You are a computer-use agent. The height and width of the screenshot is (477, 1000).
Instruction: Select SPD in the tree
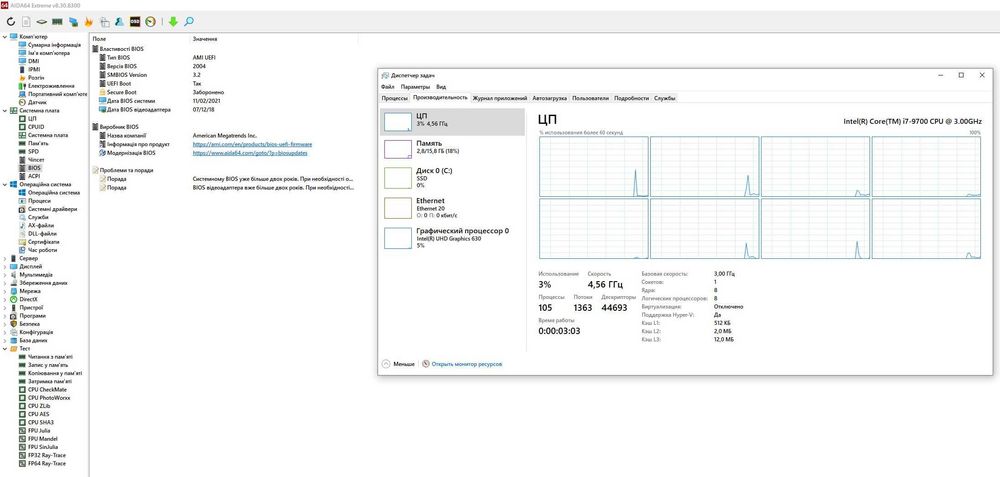pos(33,152)
